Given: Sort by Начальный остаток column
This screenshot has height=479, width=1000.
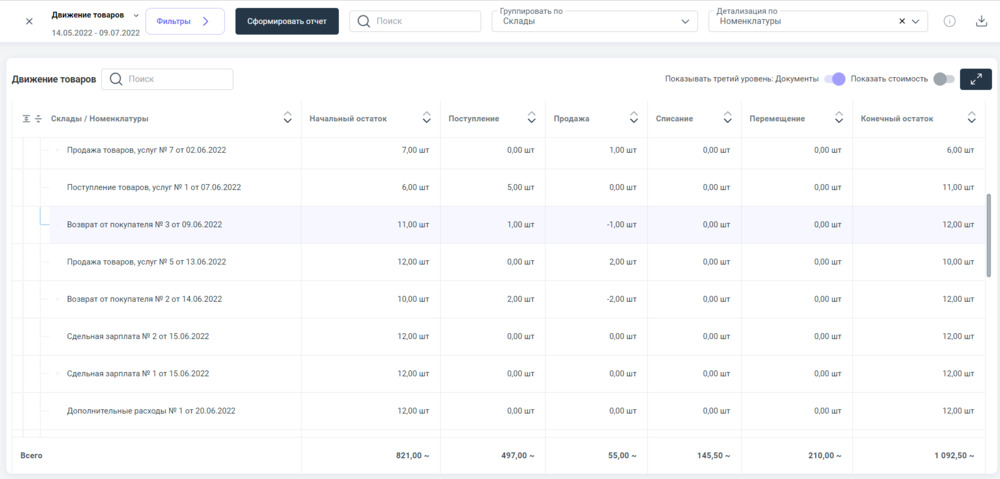Looking at the screenshot, I should point(426,118).
